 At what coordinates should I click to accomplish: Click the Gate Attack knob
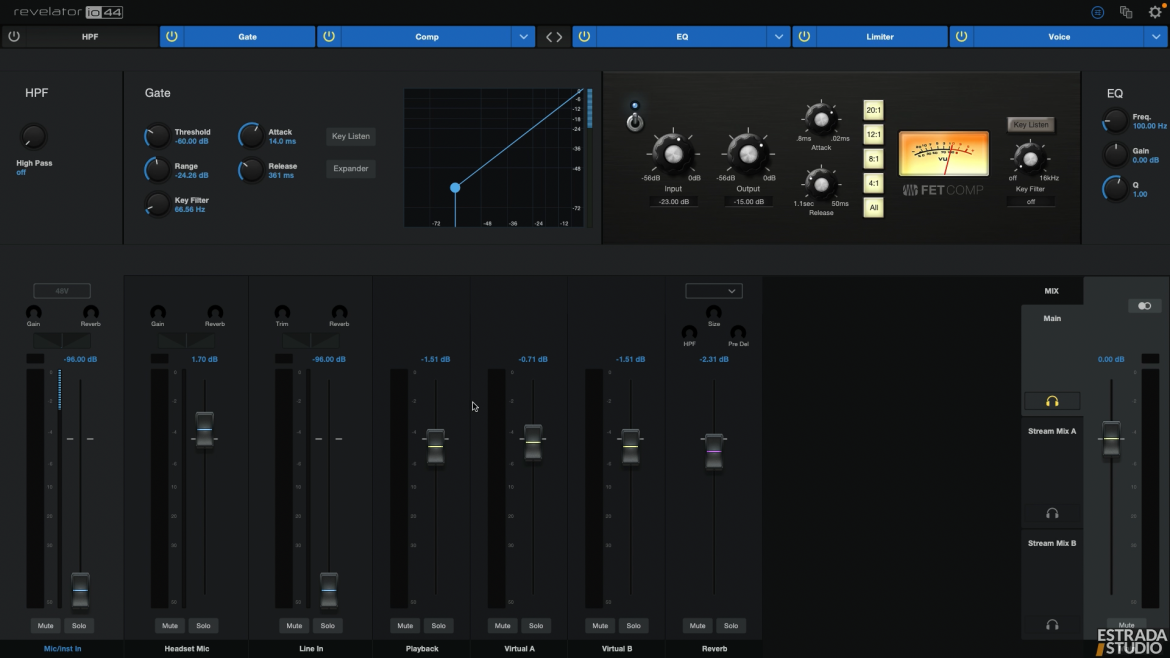251,136
